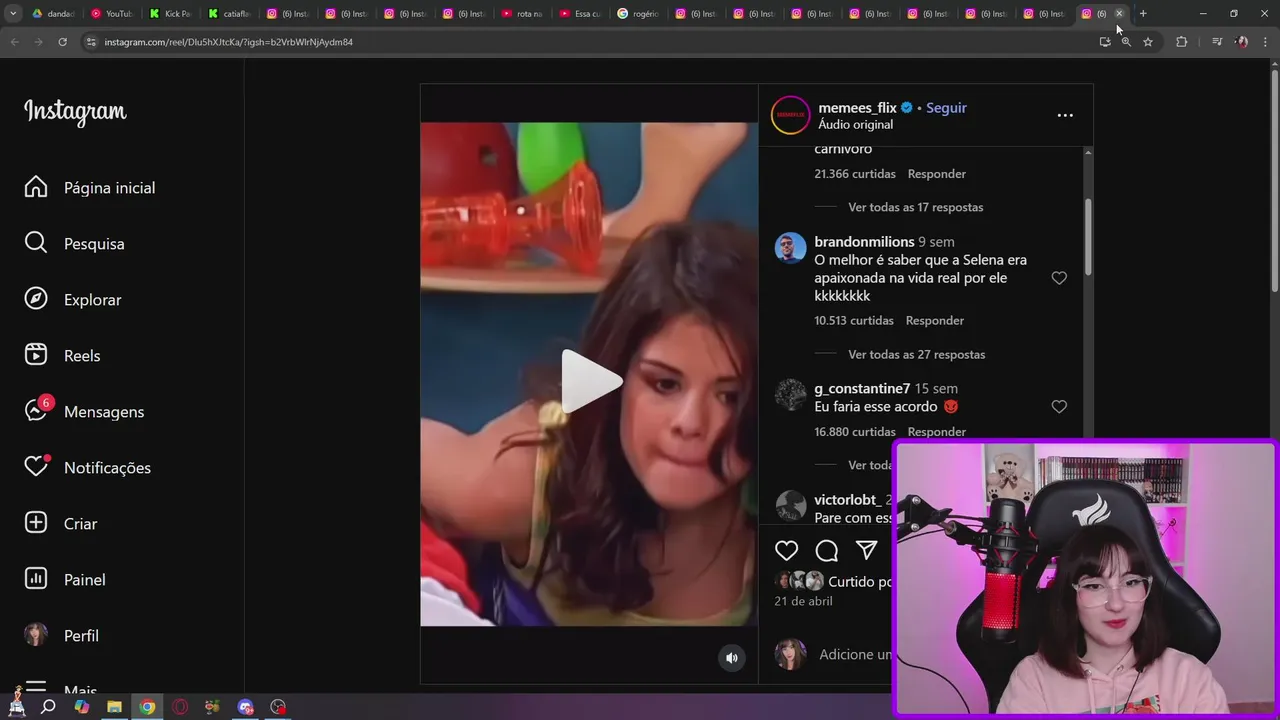Open OBS Studio from taskbar

click(278, 707)
